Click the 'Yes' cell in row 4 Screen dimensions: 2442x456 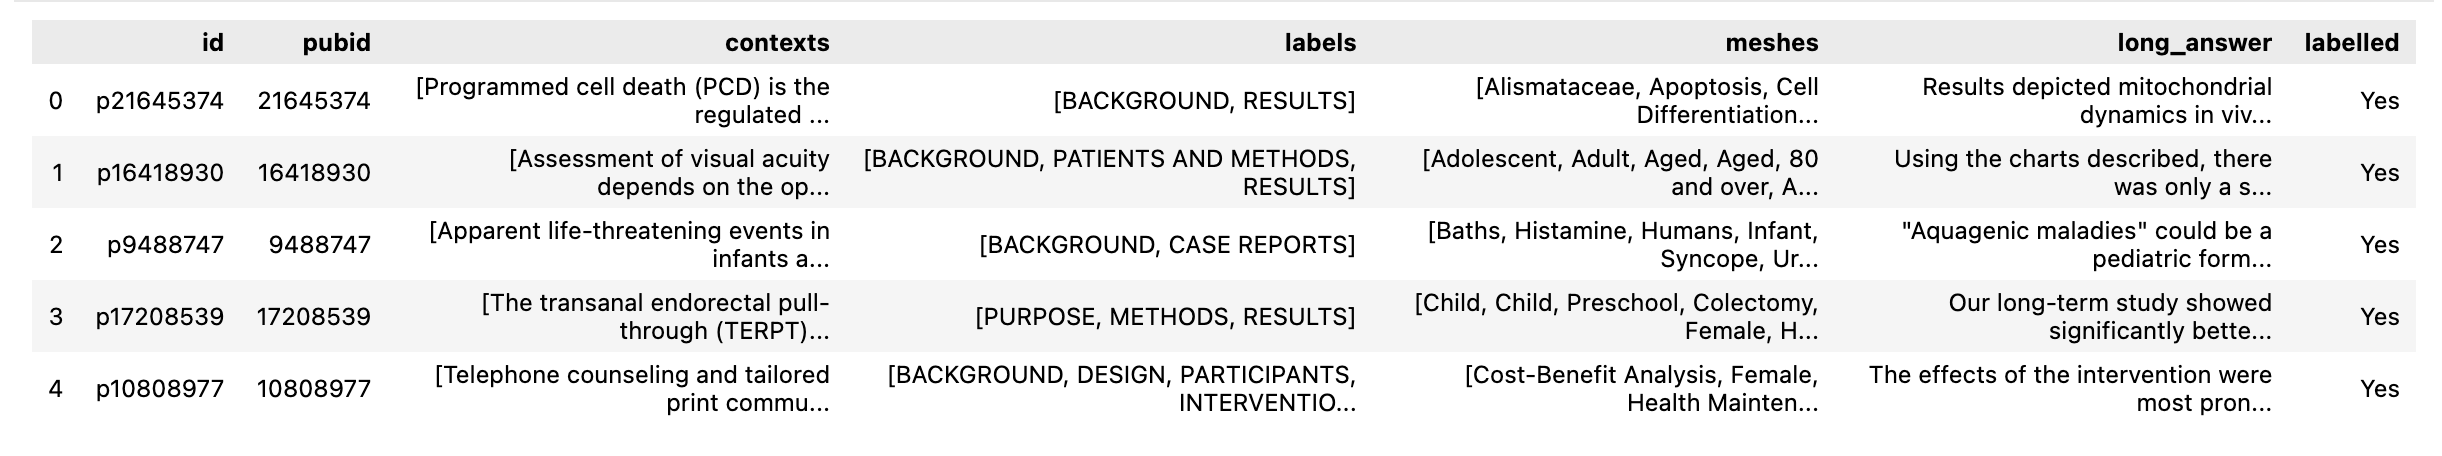[x=2379, y=389]
